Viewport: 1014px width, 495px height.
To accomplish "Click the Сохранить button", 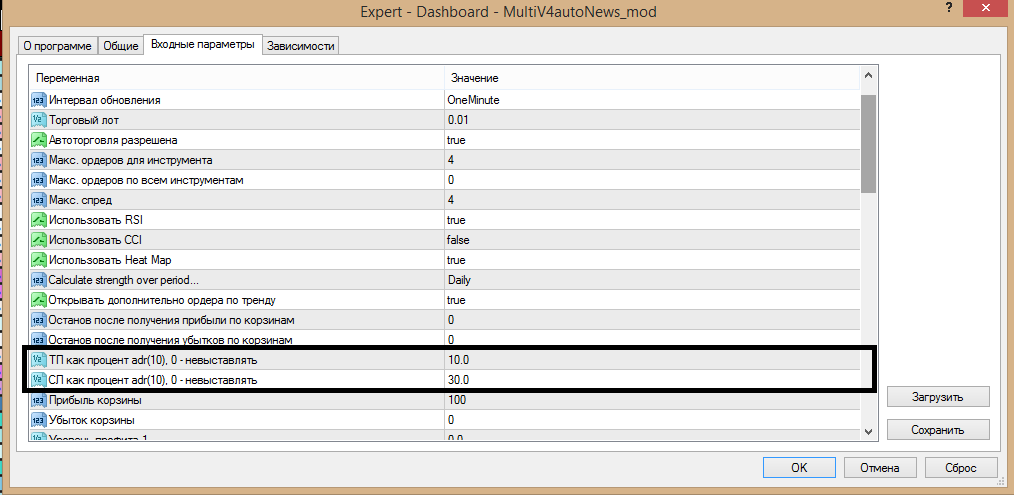I will pos(938,430).
